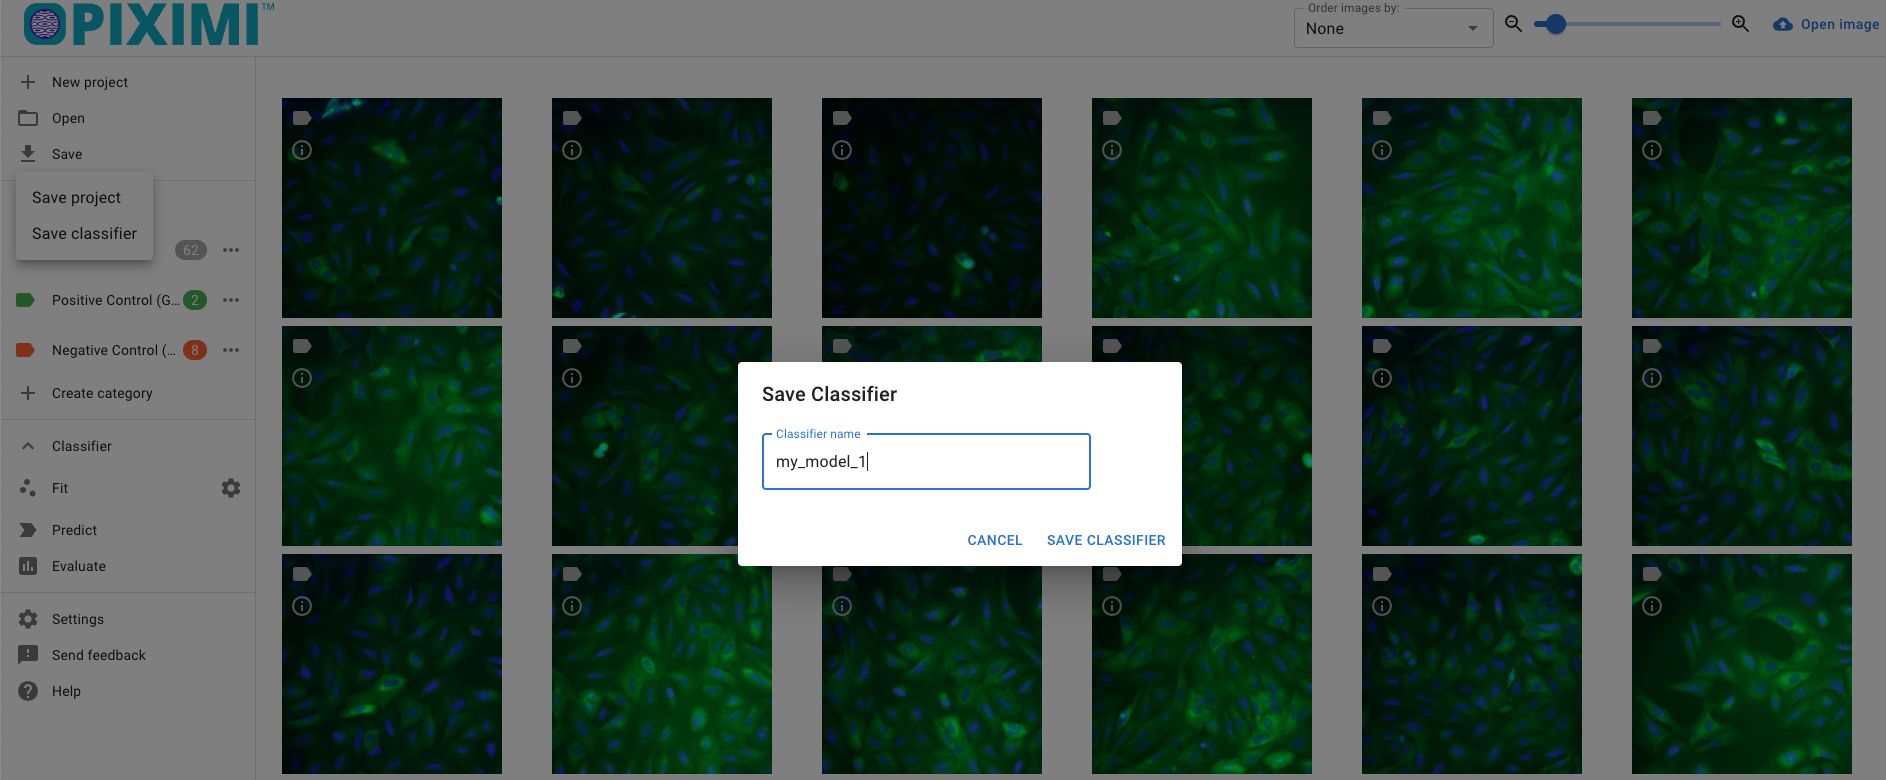The image size is (1886, 780).
Task: Click the Positive Control category name
Action: click(116, 300)
